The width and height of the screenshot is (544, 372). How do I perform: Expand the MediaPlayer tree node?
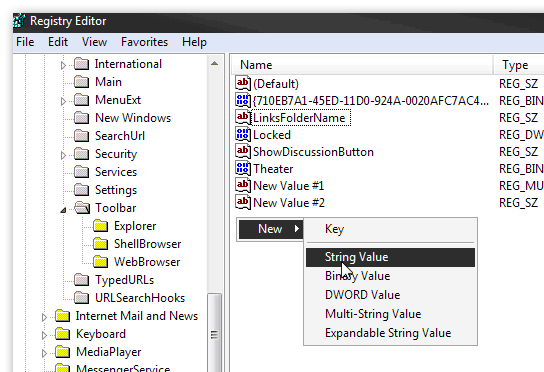pos(44,353)
